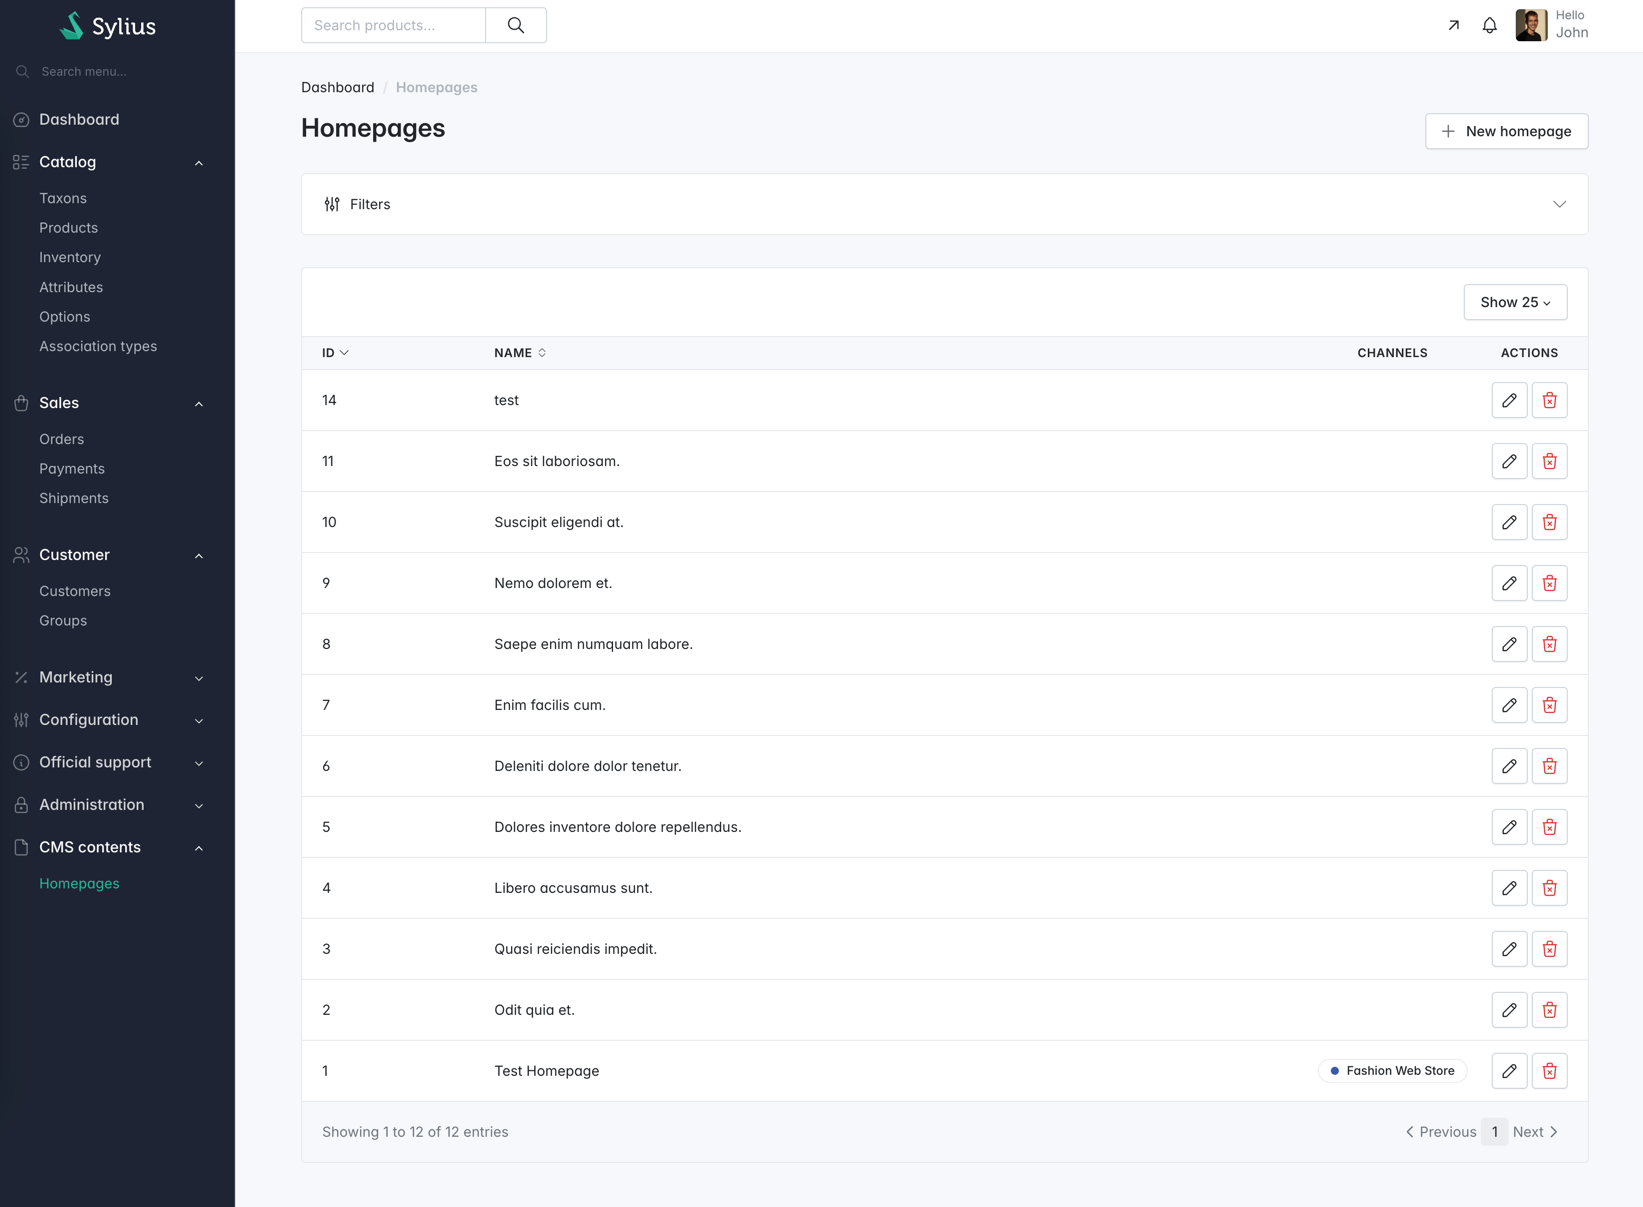The image size is (1643, 1207).
Task: Delete the 'Nemo dolorem et.' homepage
Action: (x=1549, y=583)
